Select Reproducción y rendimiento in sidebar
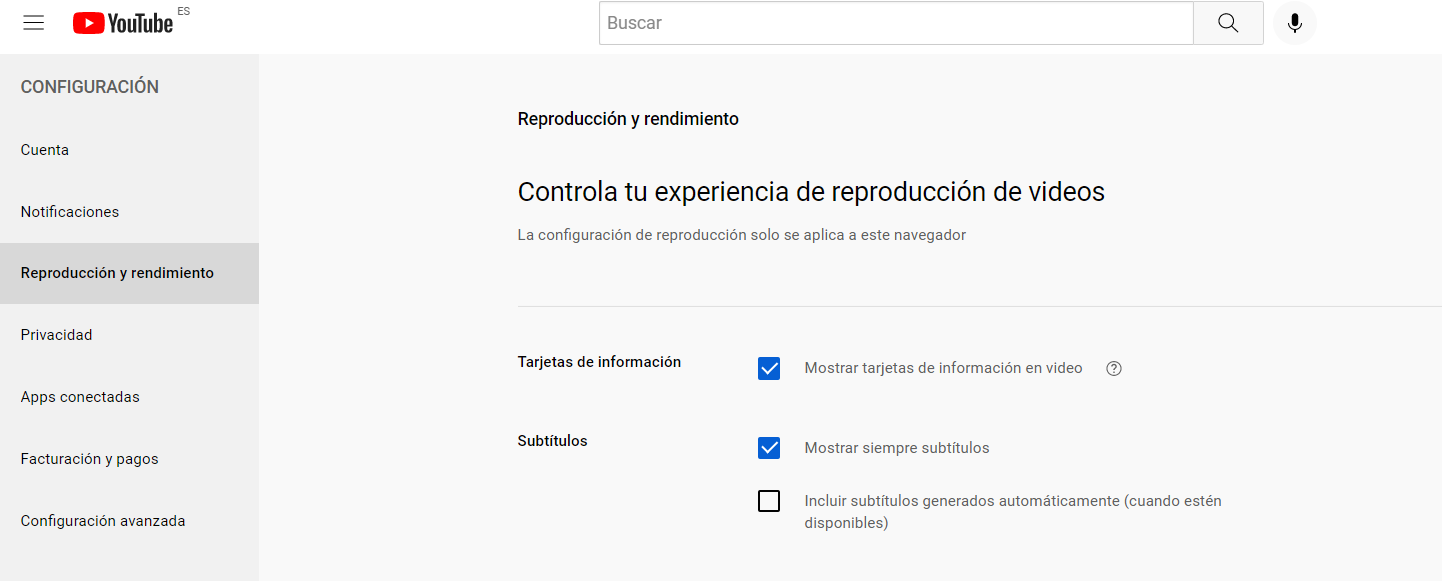Screen dimensions: 1442x581 tap(129, 273)
